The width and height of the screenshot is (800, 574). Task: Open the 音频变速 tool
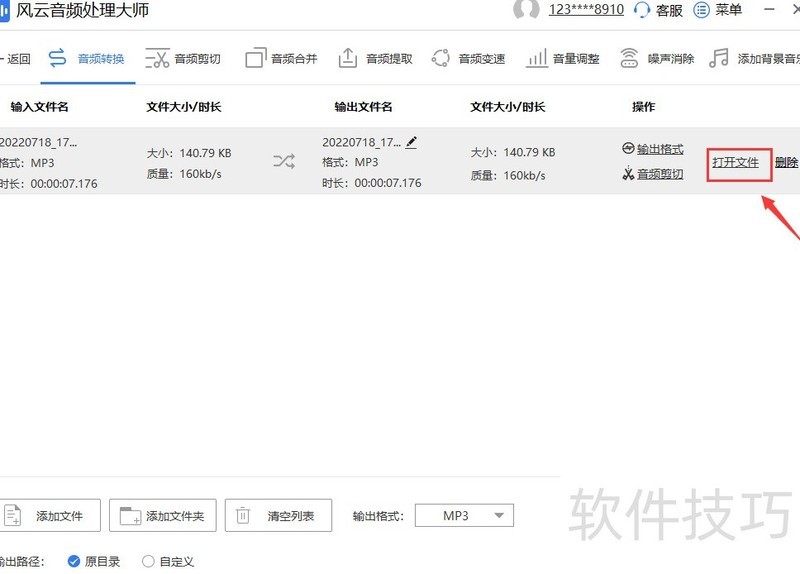(468, 59)
